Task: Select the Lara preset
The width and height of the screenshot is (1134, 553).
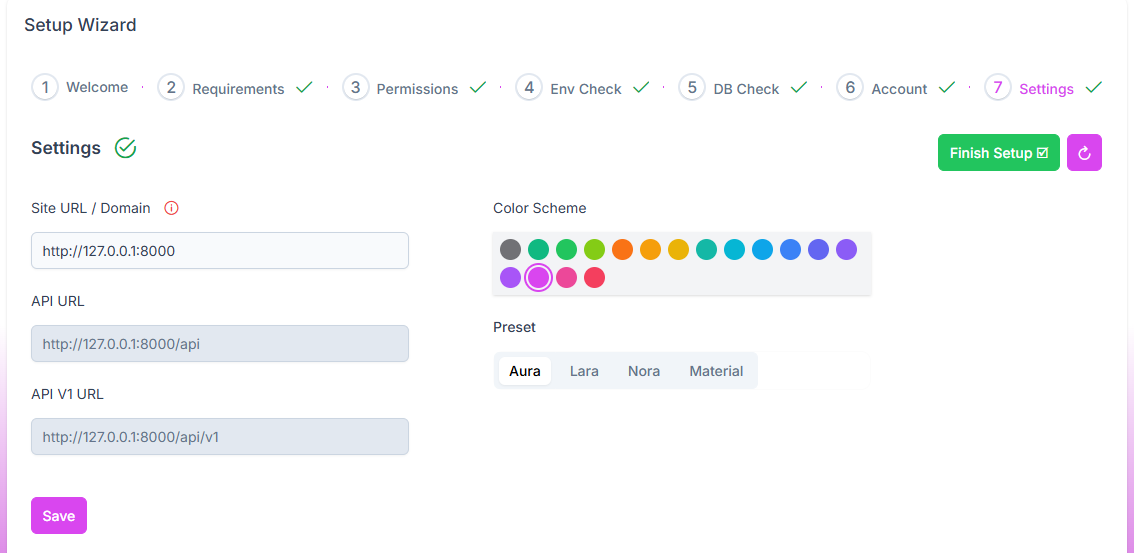Action: tap(584, 371)
